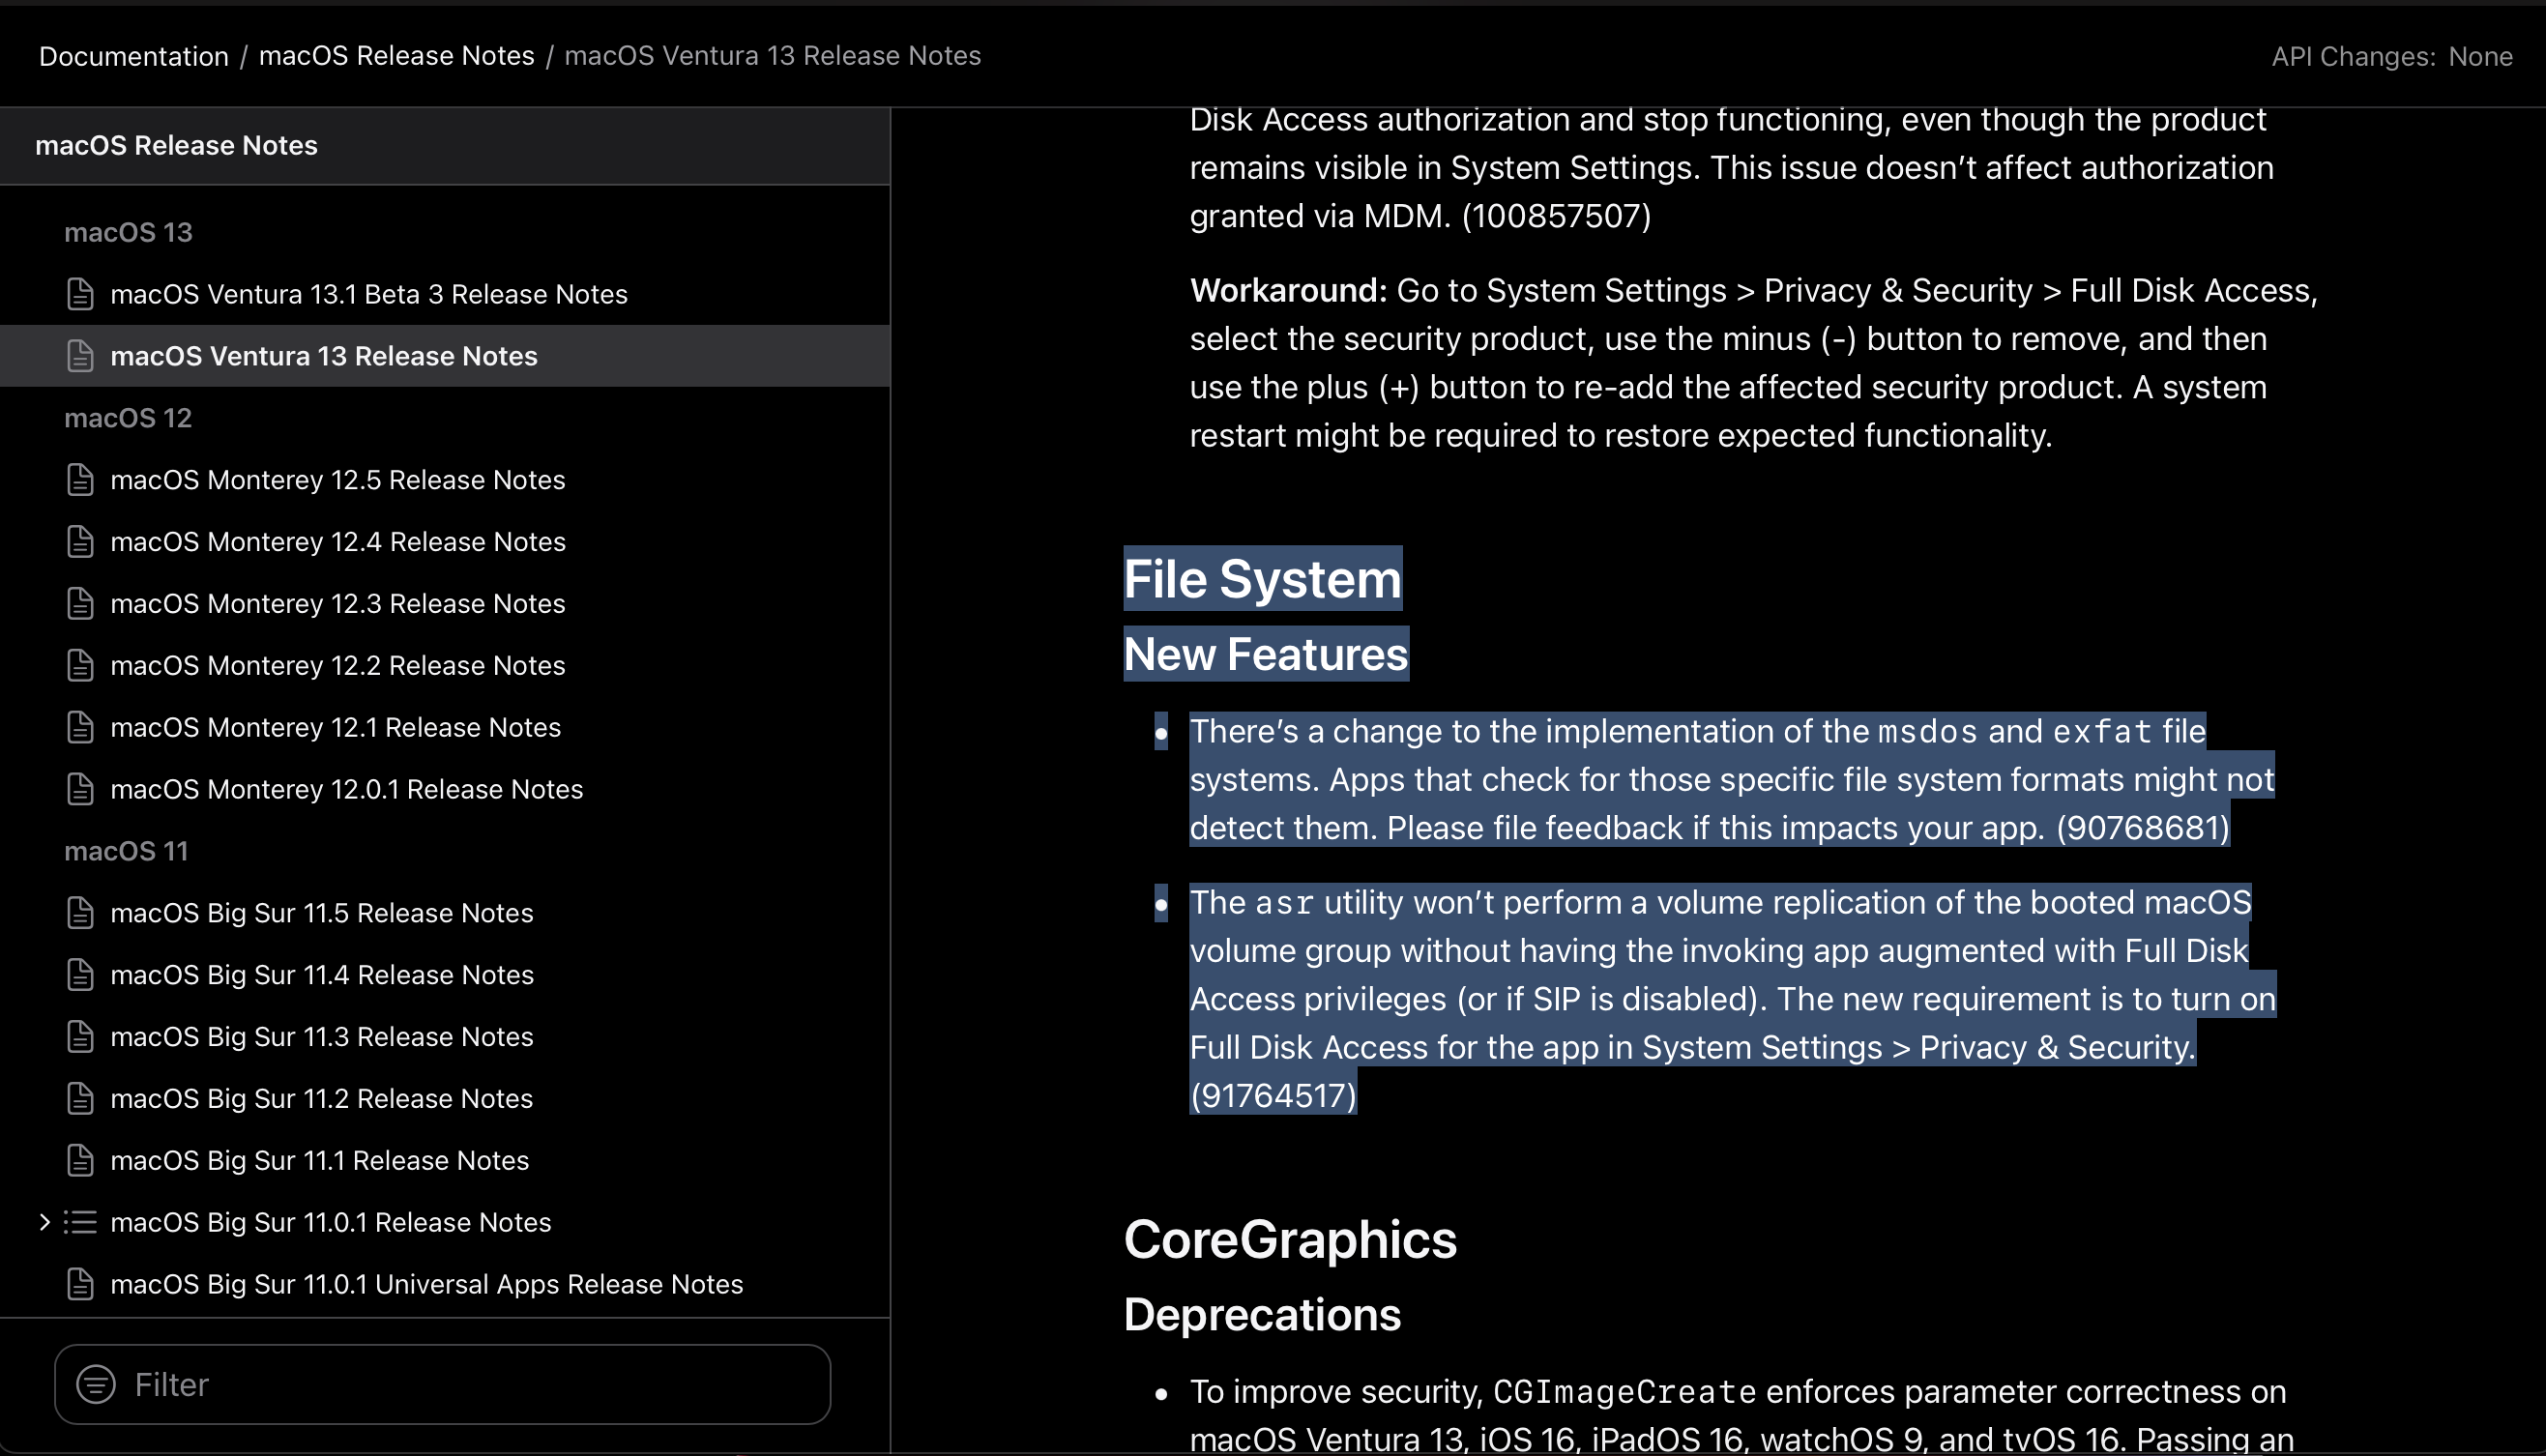Expand macOS Big Sur 11.0.1 Release Notes chevron
The height and width of the screenshot is (1456, 2546).
pos(44,1222)
